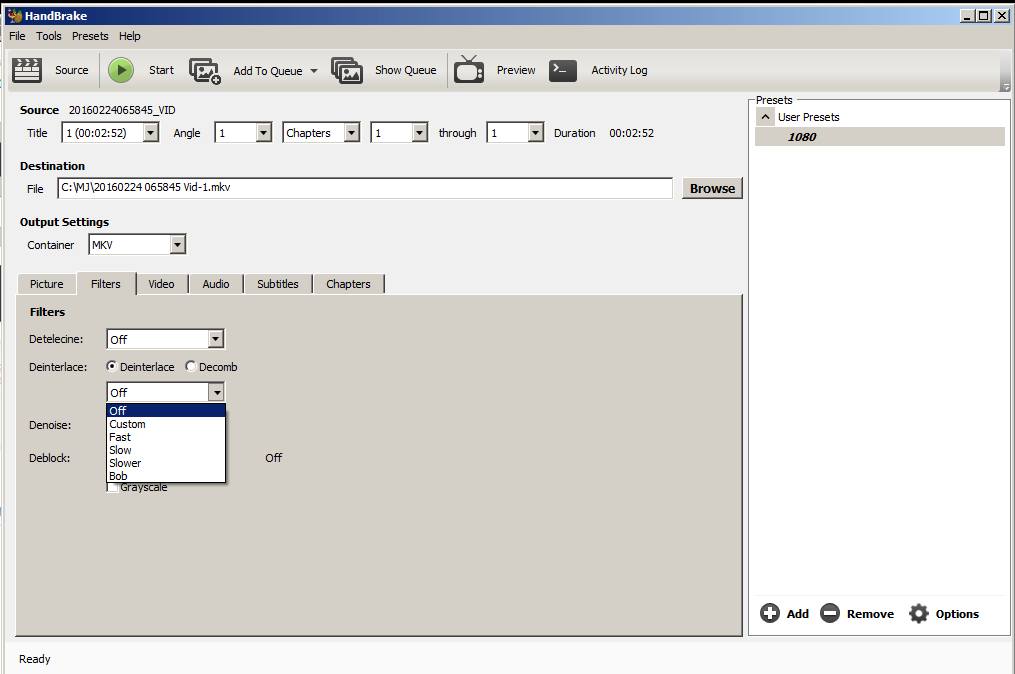Choose Slower in the deinterlace list
1015x674 pixels.
166,463
